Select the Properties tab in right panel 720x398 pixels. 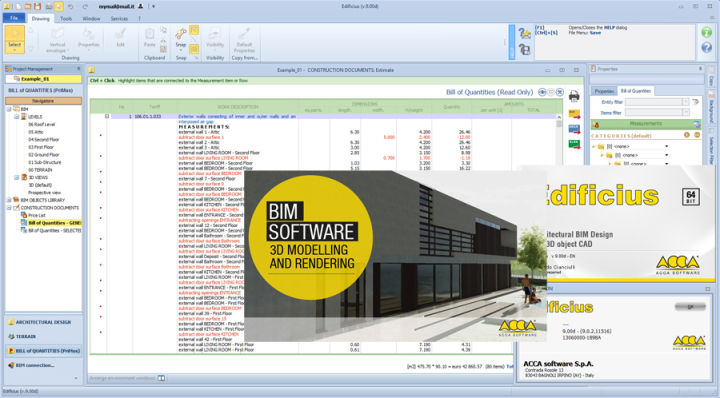[604, 91]
